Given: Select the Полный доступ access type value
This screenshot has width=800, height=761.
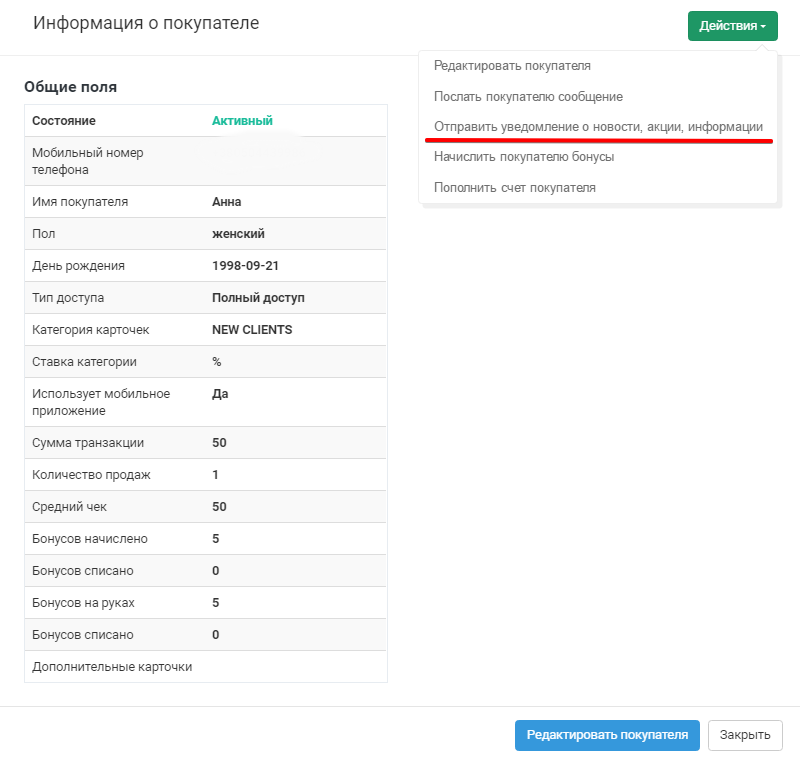Looking at the screenshot, I should [258, 298].
